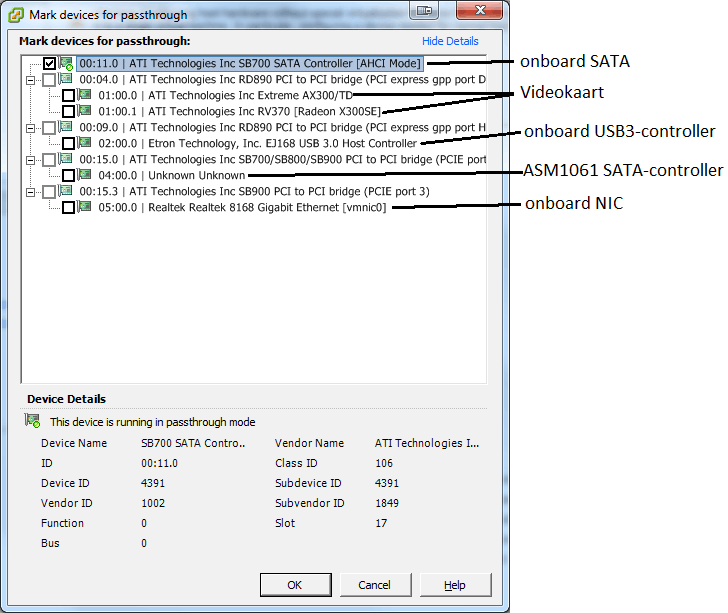This screenshot has height=613, width=728.
Task: Check the 04:00.0 Unknown Unknown device box
Action: click(68, 176)
